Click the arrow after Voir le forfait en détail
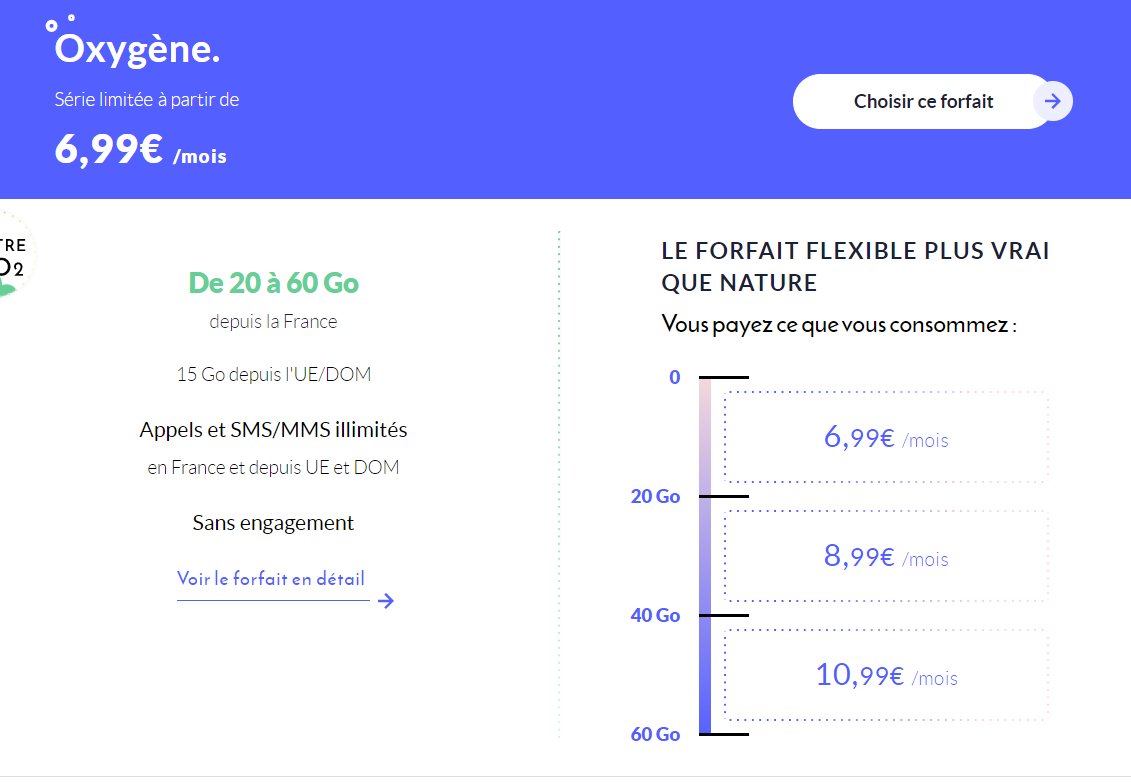 386,601
